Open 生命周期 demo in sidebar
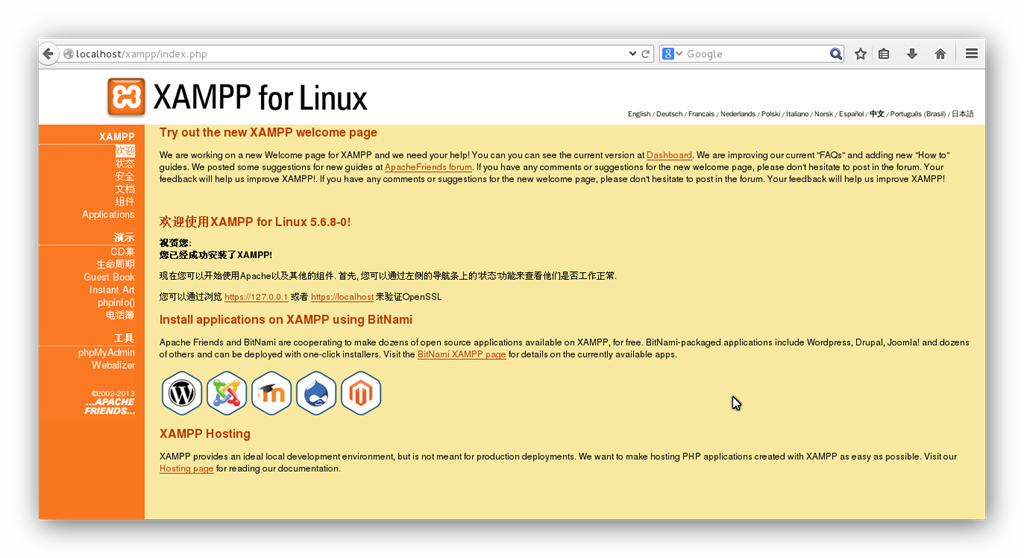Screen dimensions: 1024x558 (116, 264)
